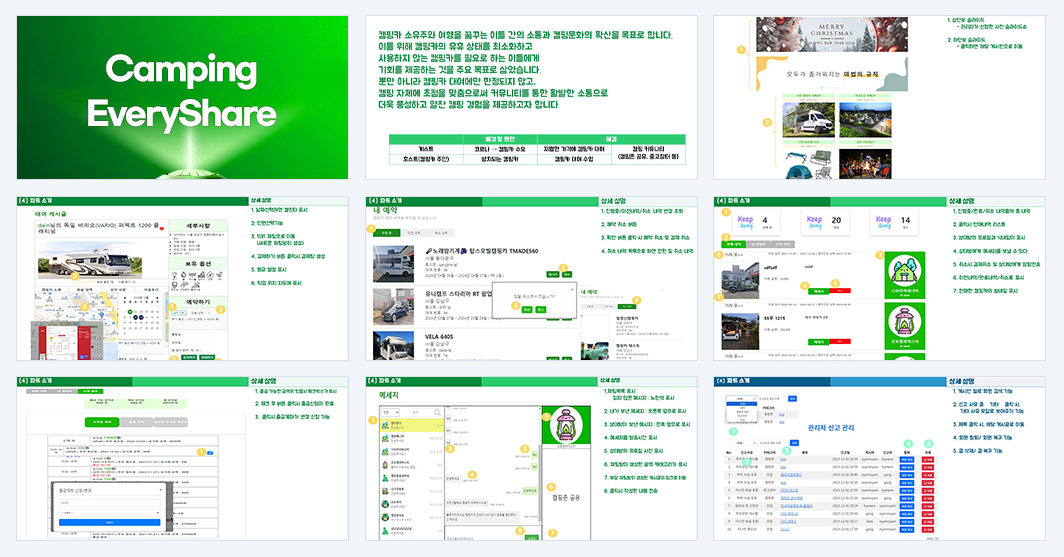Screen dimensions: 1064x557
Task: Open the Camping EveryShare title slide
Action: pos(183,98)
